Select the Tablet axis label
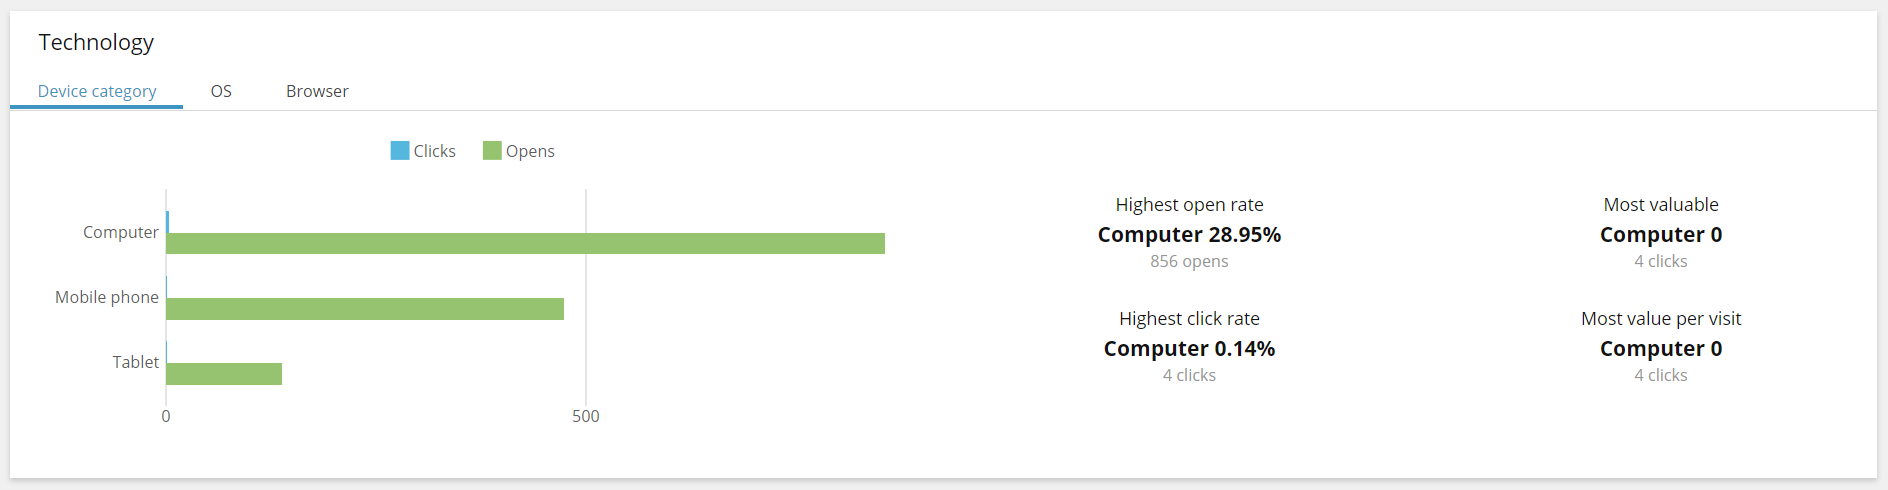 (x=135, y=362)
